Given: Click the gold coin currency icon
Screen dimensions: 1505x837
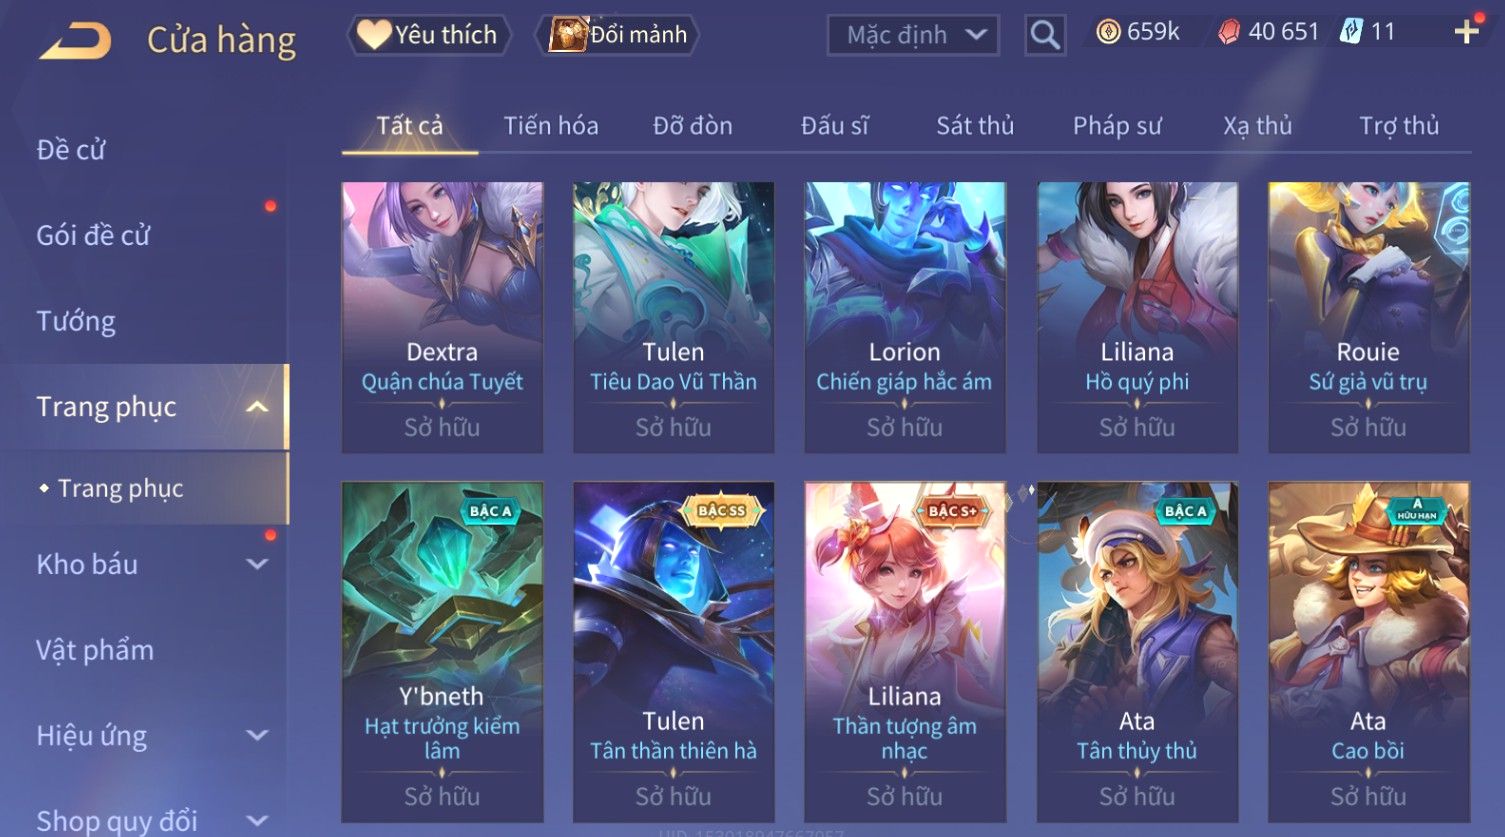Looking at the screenshot, I should [1108, 32].
